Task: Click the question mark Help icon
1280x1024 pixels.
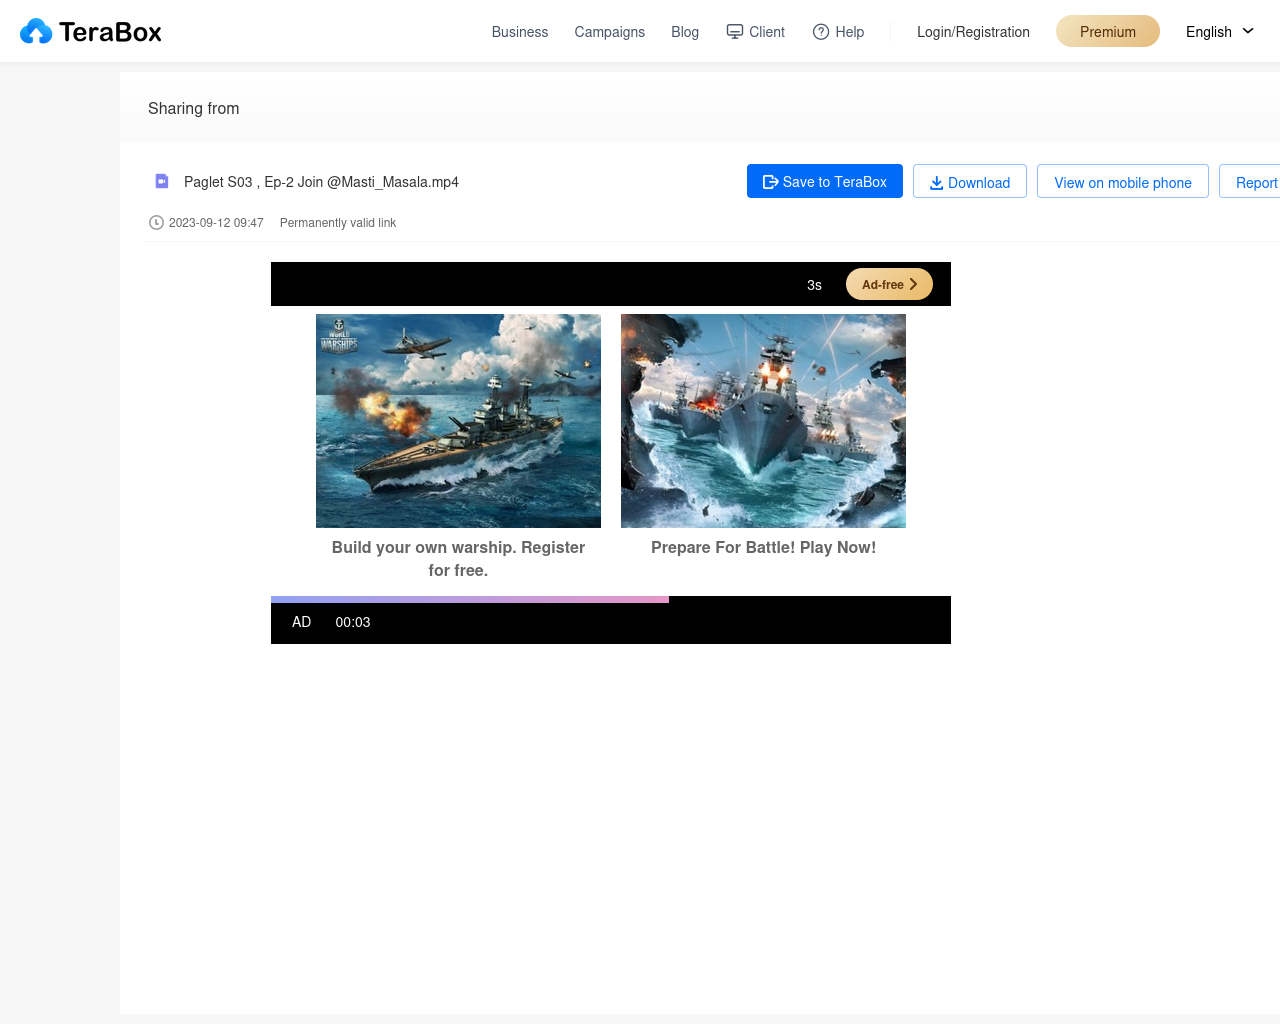Action: tap(821, 32)
